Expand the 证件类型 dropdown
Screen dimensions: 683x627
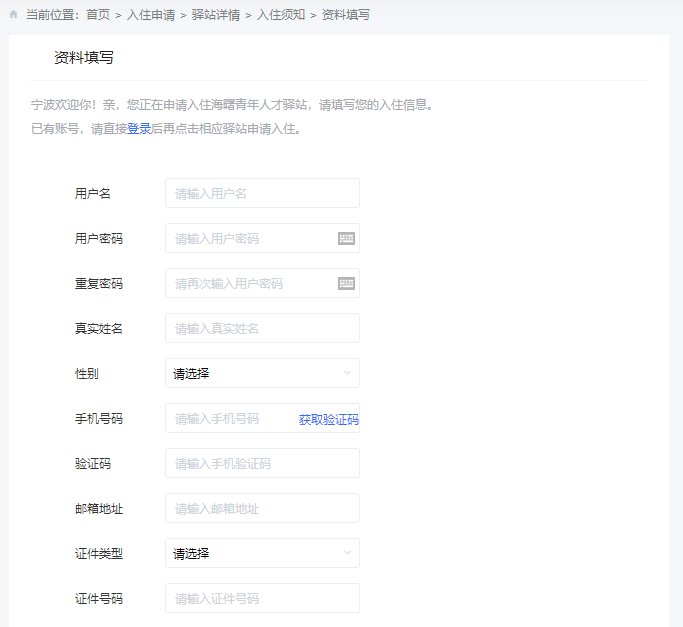pos(261,553)
